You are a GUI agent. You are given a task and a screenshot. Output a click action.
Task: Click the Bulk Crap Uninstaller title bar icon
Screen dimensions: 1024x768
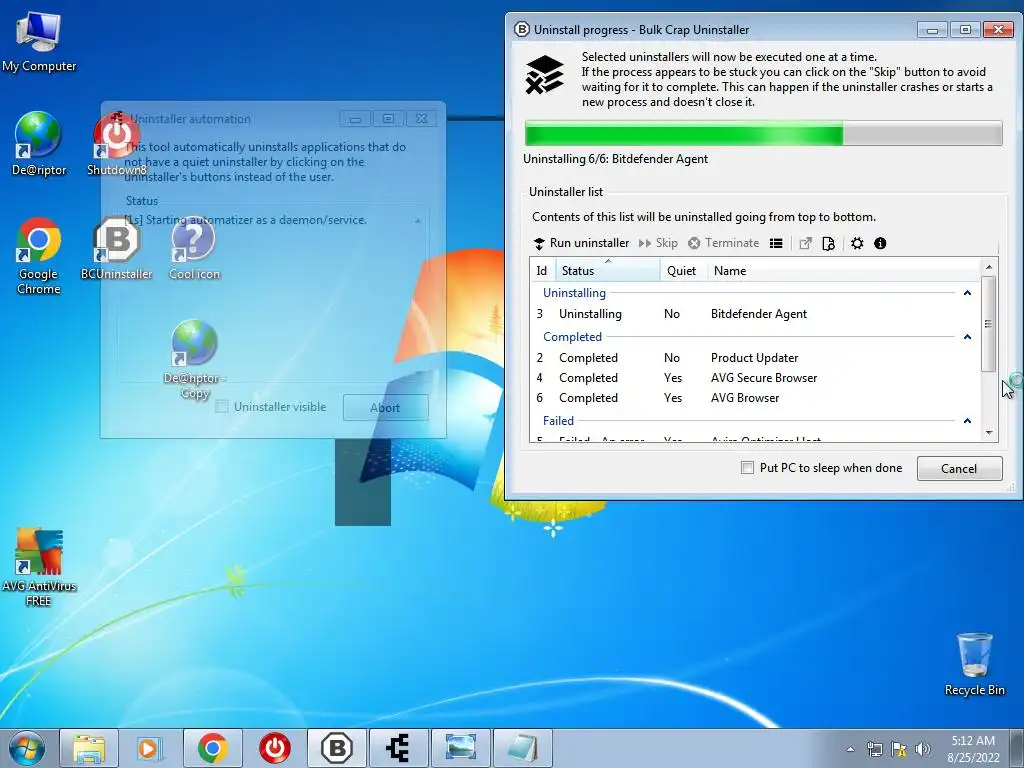(522, 29)
